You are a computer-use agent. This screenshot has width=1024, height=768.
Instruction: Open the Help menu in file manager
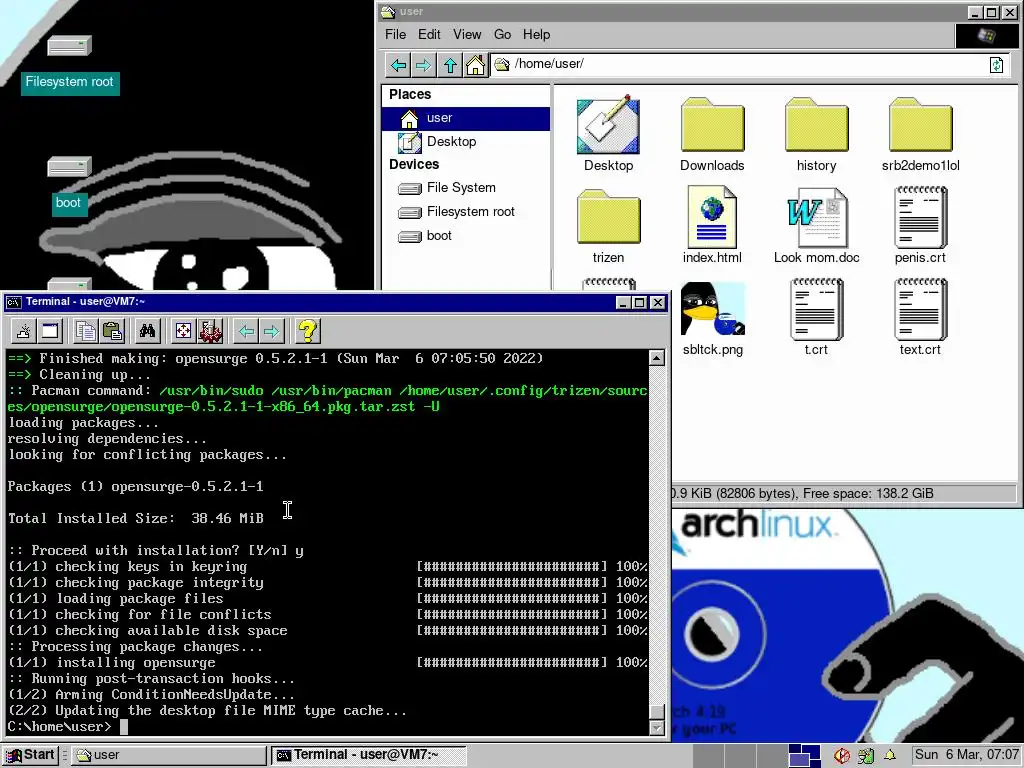536,35
